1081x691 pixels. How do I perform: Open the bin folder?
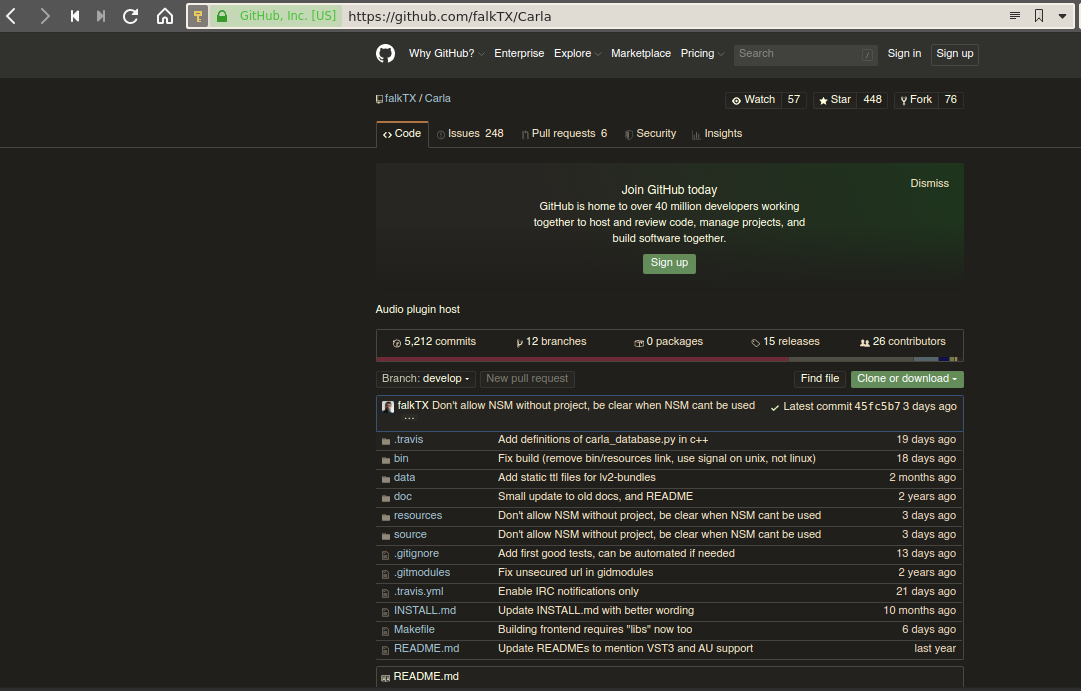tap(401, 459)
